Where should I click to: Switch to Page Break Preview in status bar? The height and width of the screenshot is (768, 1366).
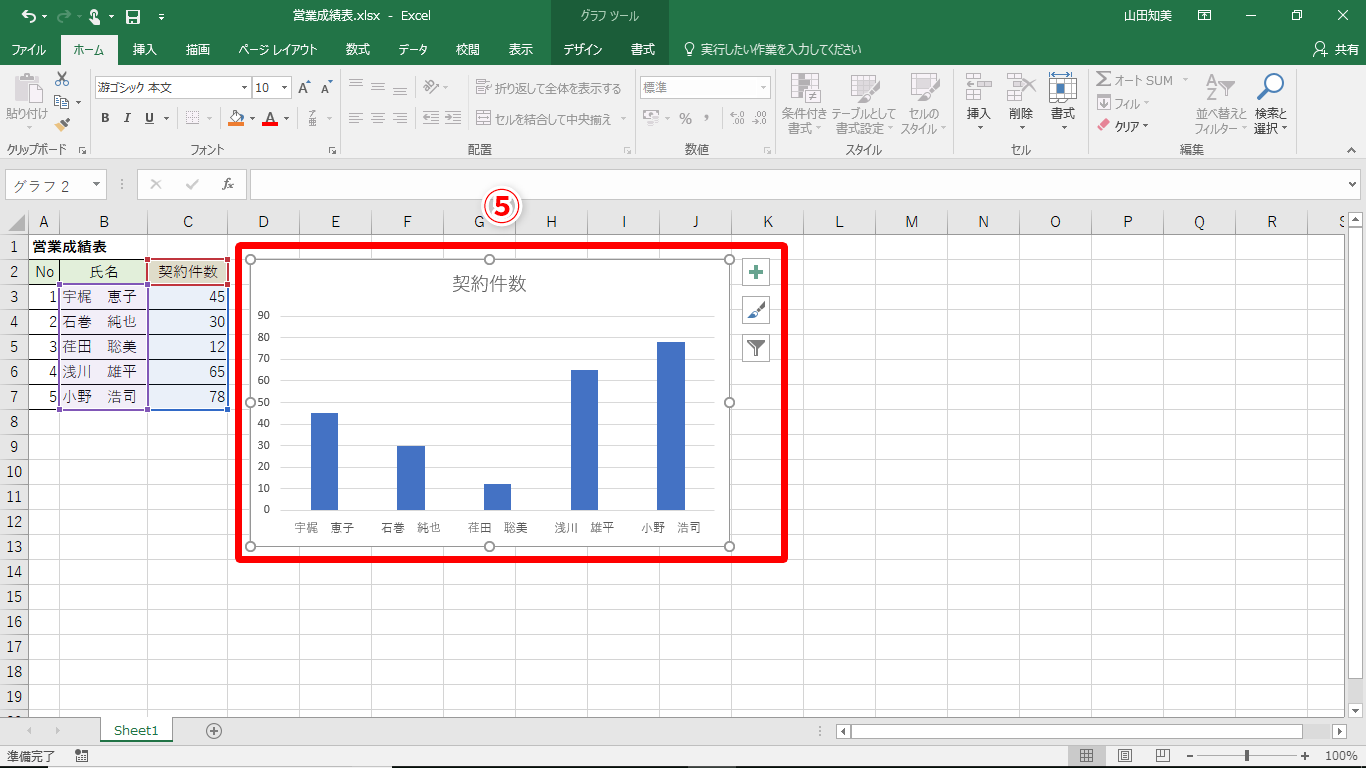pos(1163,756)
